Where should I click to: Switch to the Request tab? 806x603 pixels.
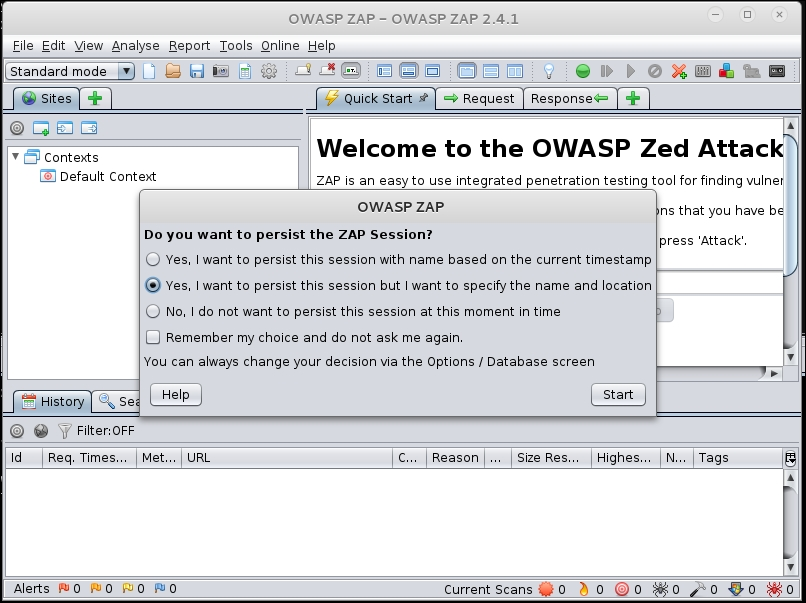tap(479, 98)
